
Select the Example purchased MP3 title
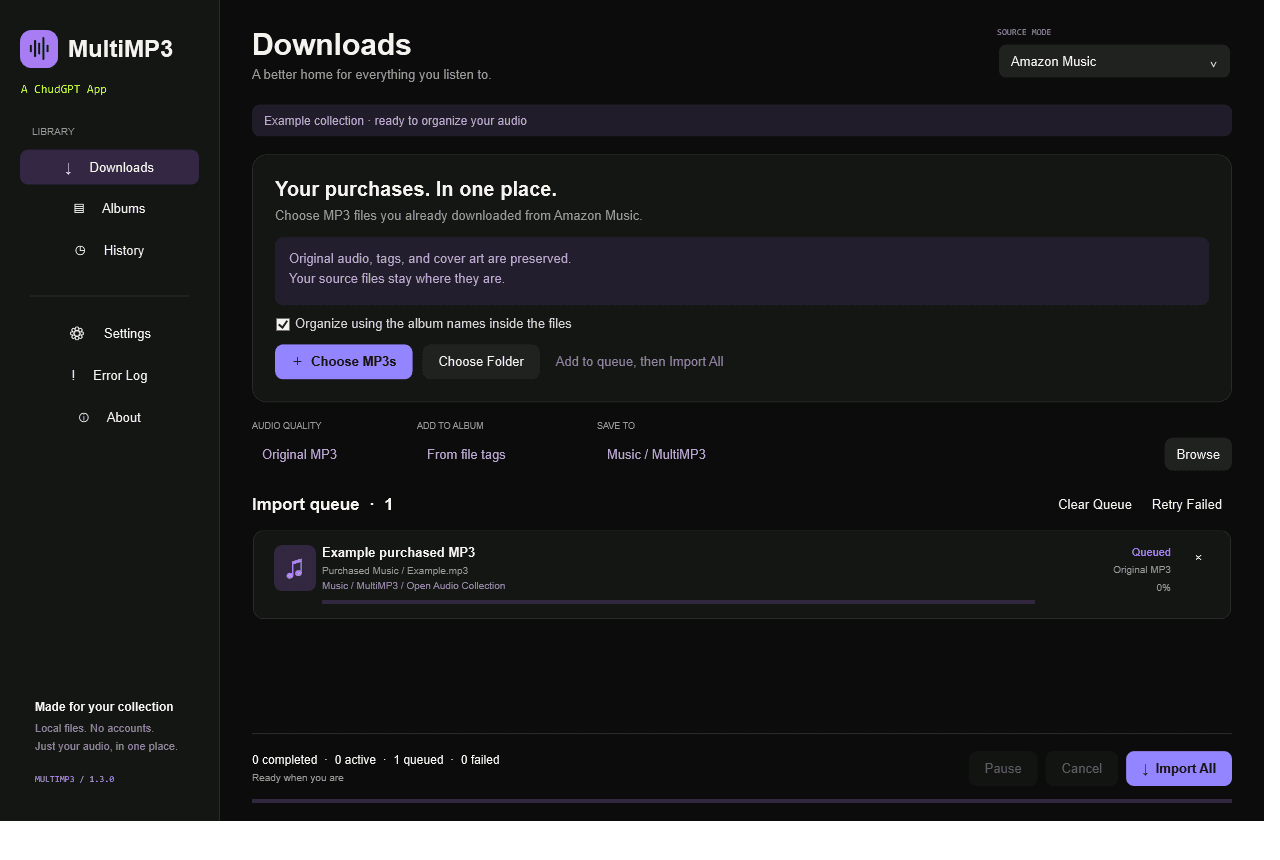pos(398,553)
